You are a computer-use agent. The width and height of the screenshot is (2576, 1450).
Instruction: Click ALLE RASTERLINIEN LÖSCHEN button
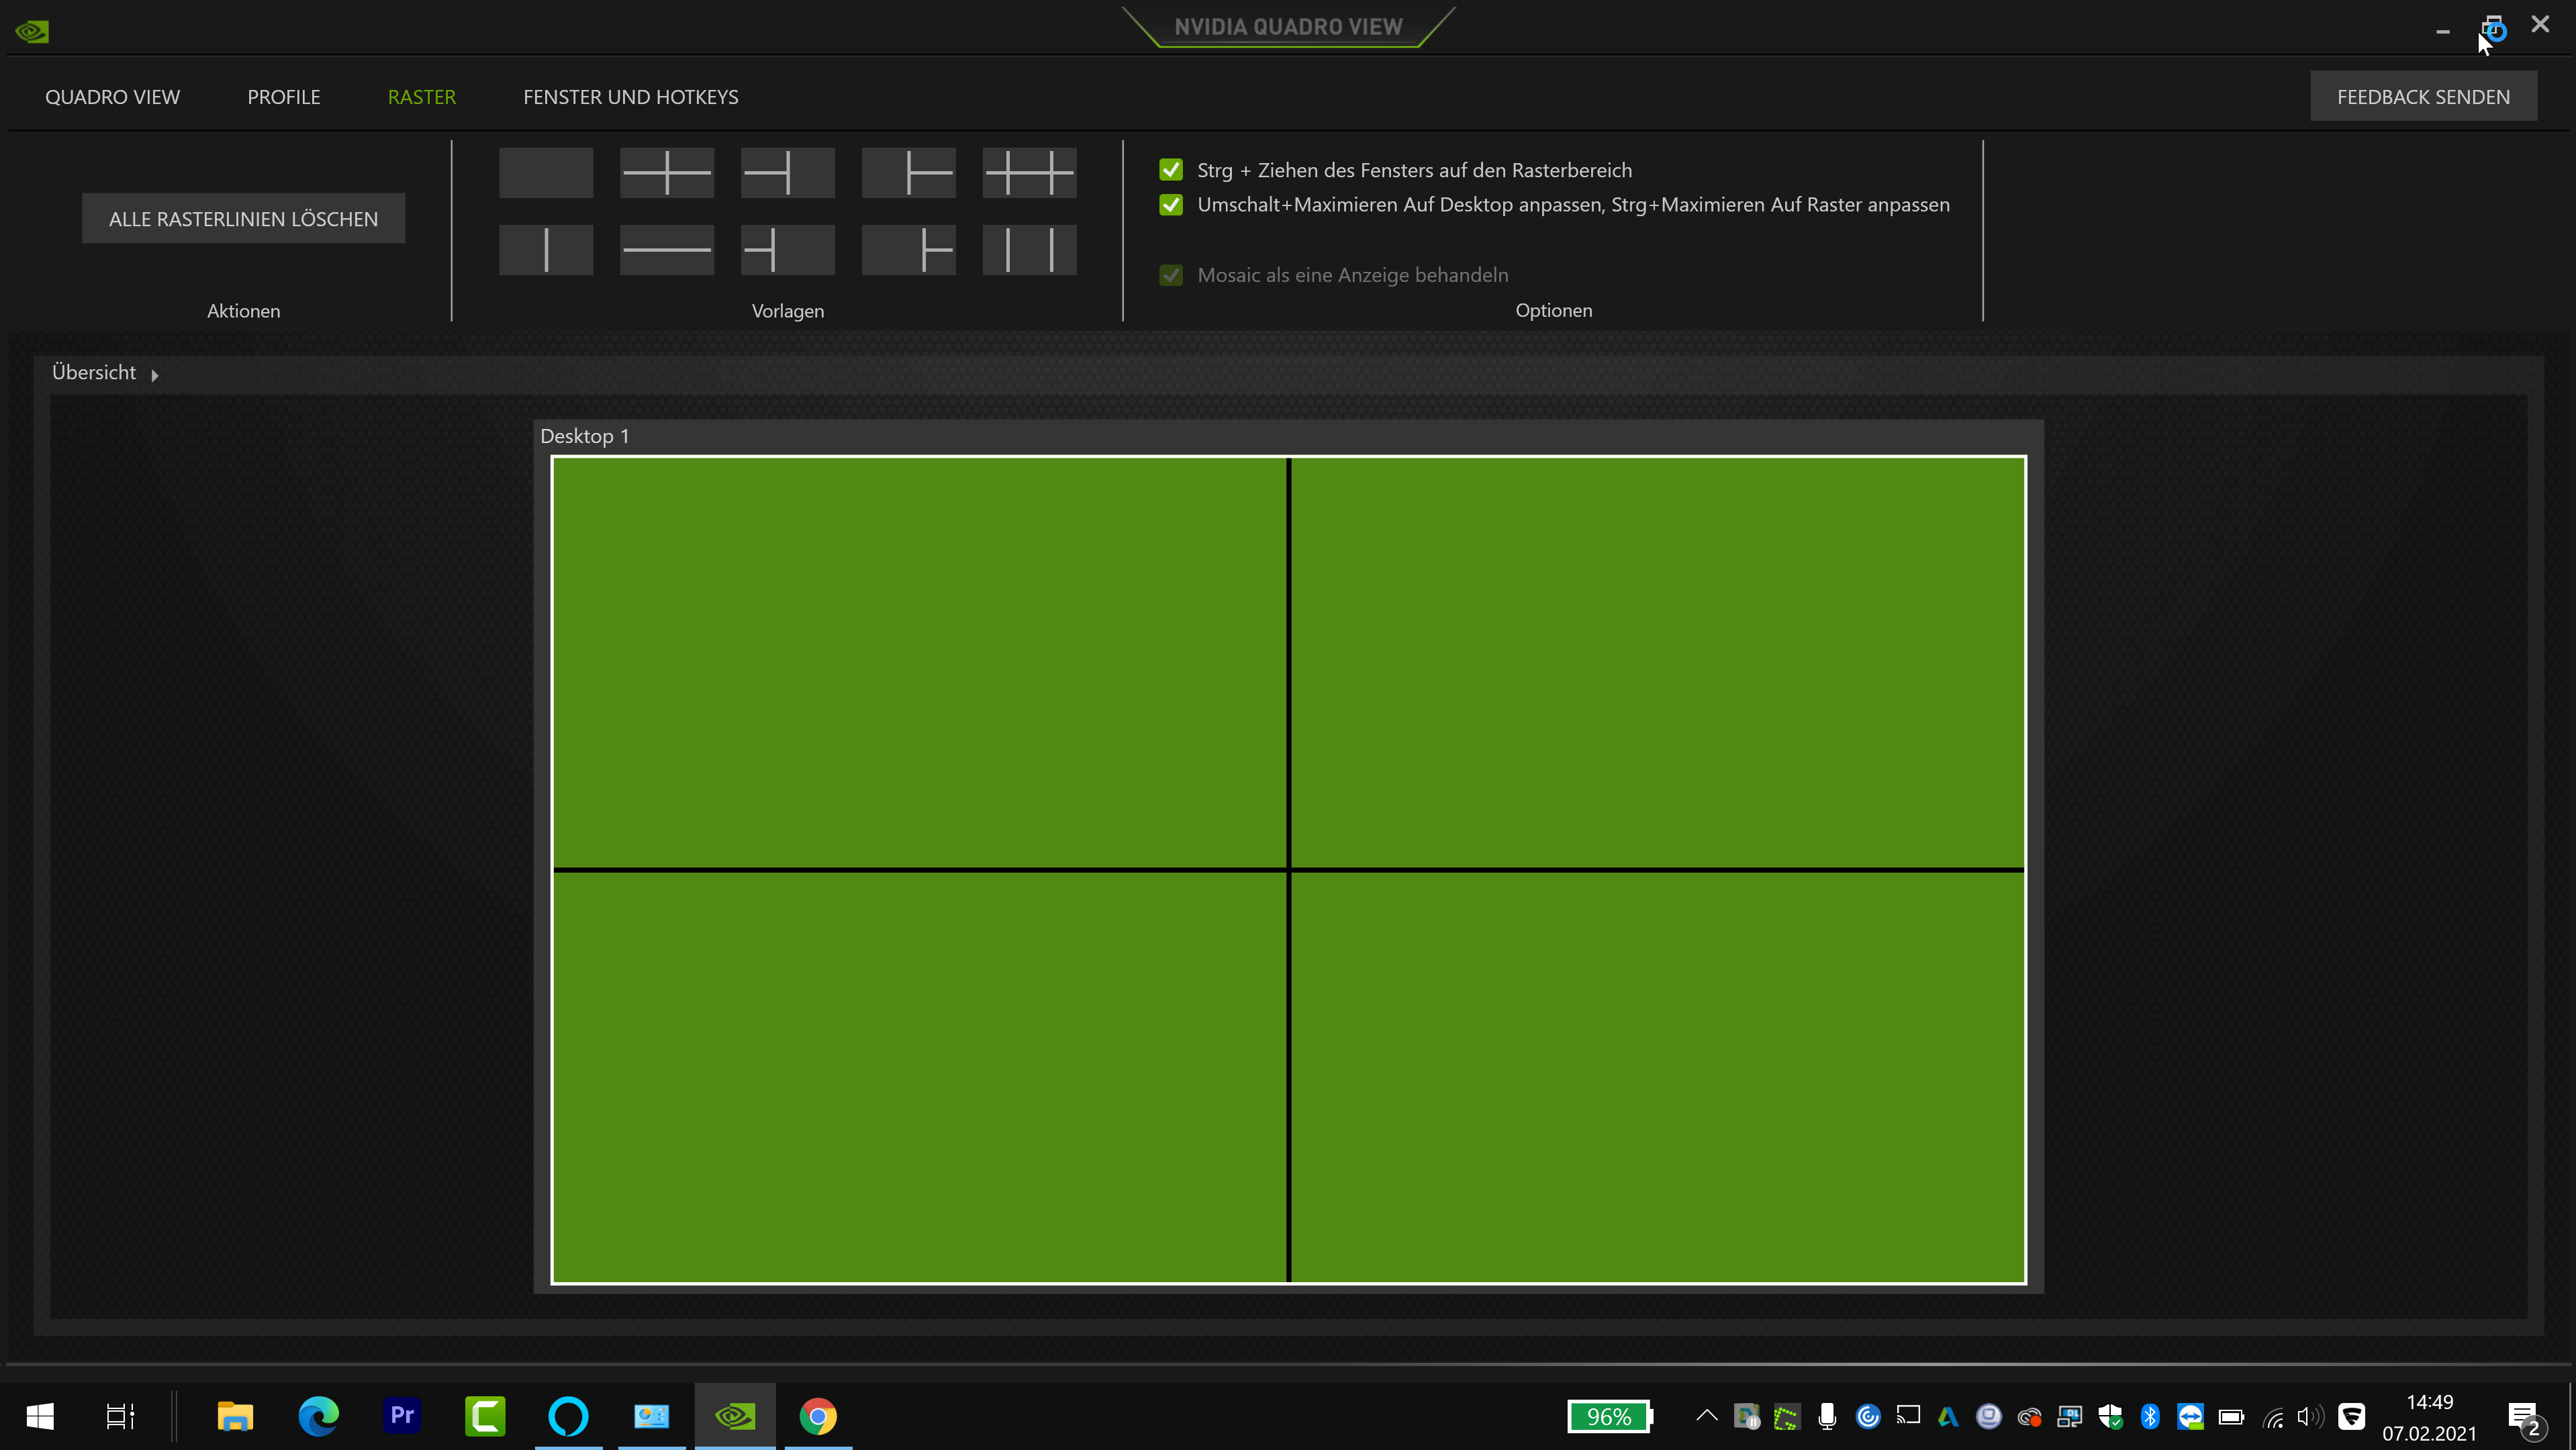tap(243, 219)
